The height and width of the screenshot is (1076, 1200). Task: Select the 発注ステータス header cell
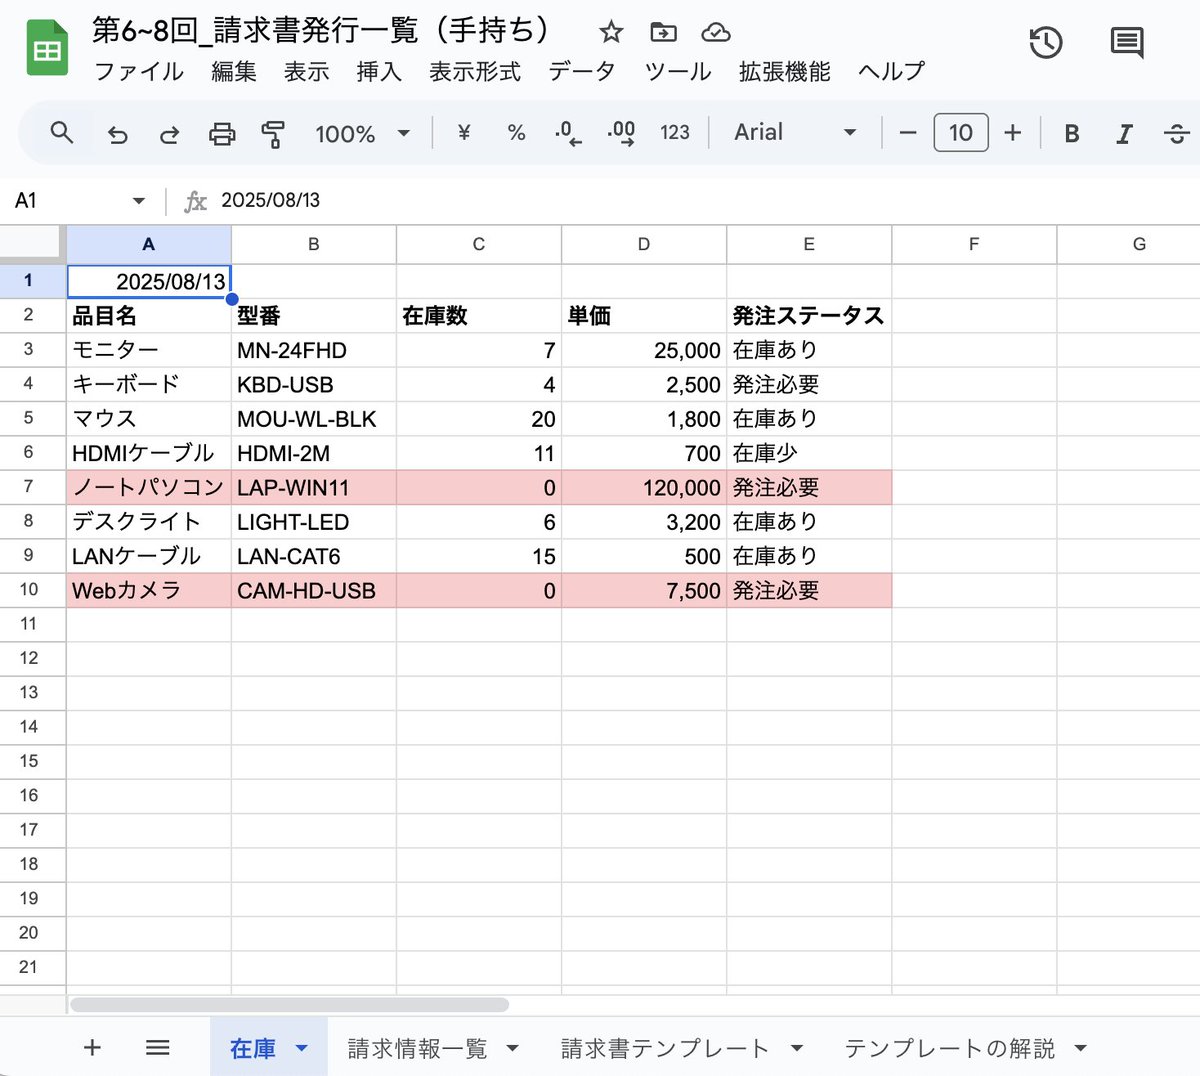pos(809,316)
